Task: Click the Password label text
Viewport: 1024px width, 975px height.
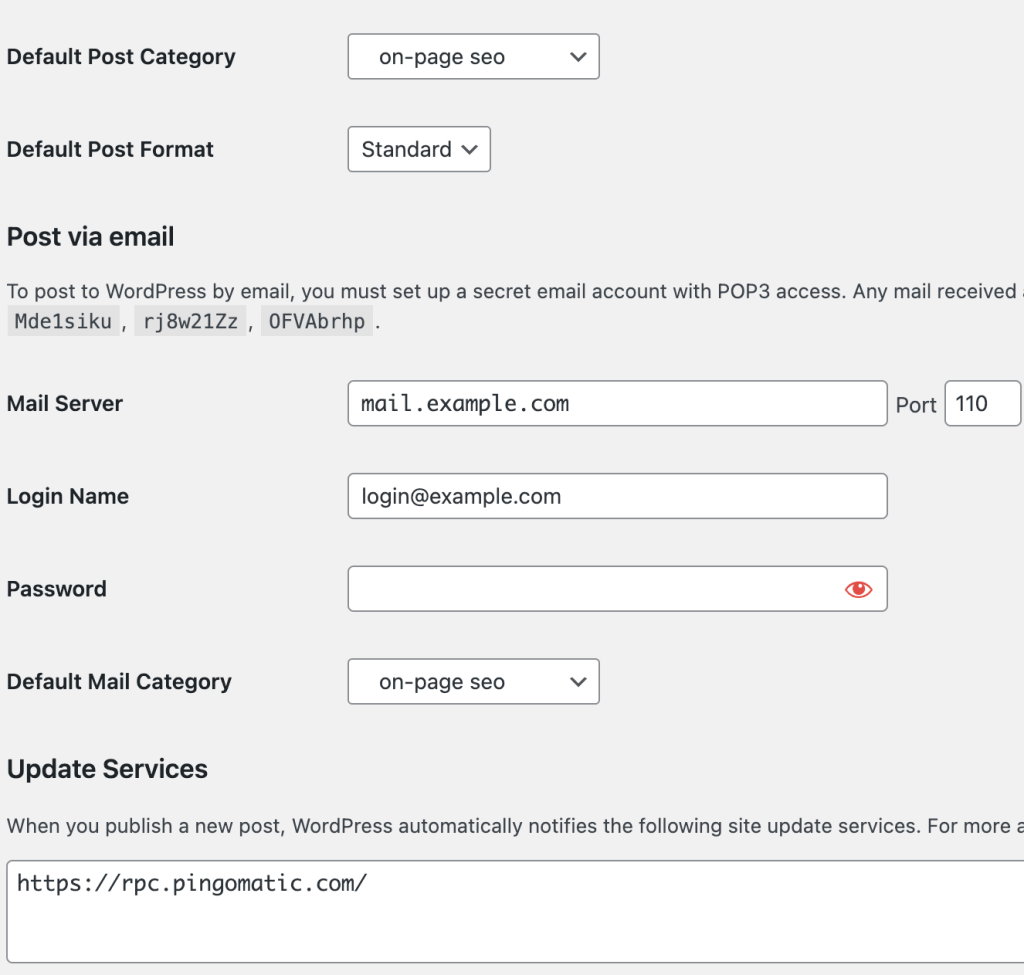Action: (57, 589)
